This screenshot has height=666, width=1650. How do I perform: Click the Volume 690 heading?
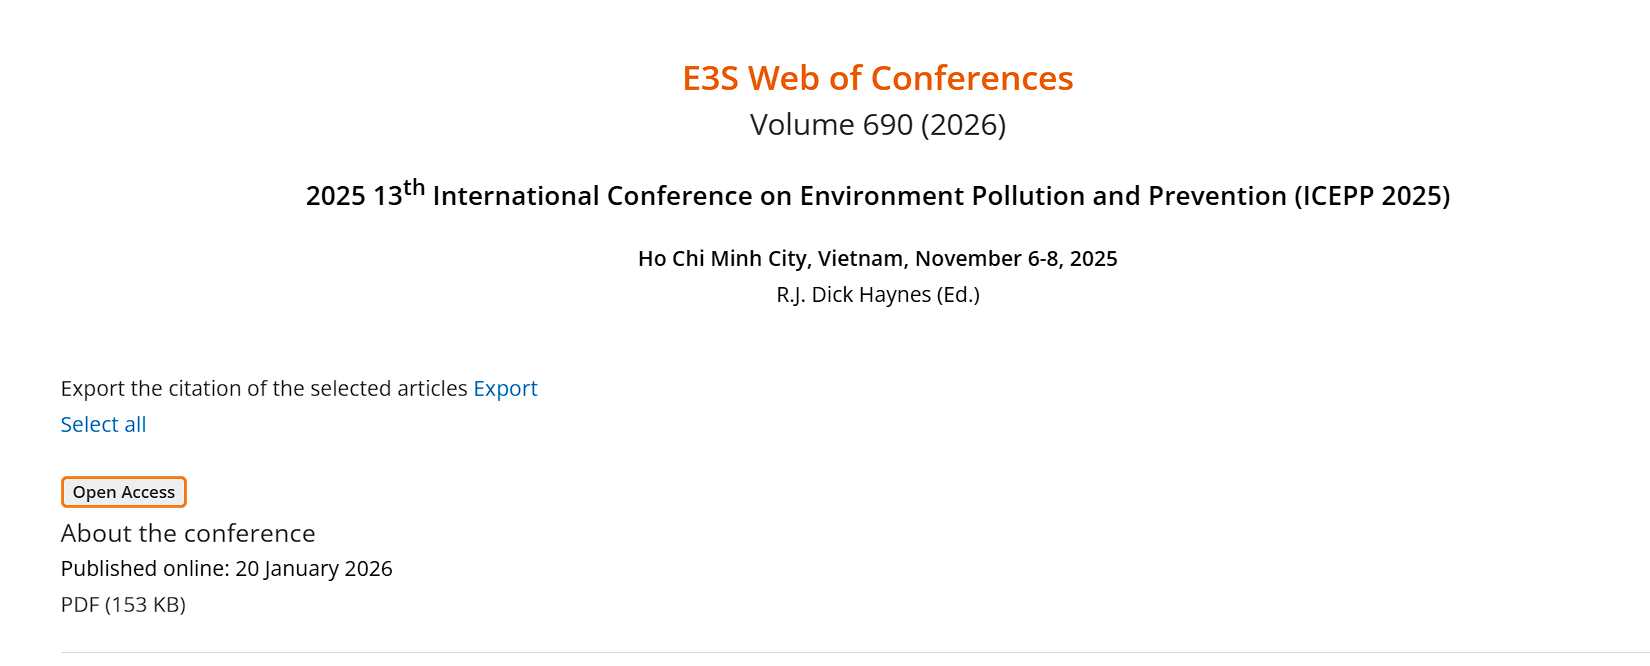(832, 125)
